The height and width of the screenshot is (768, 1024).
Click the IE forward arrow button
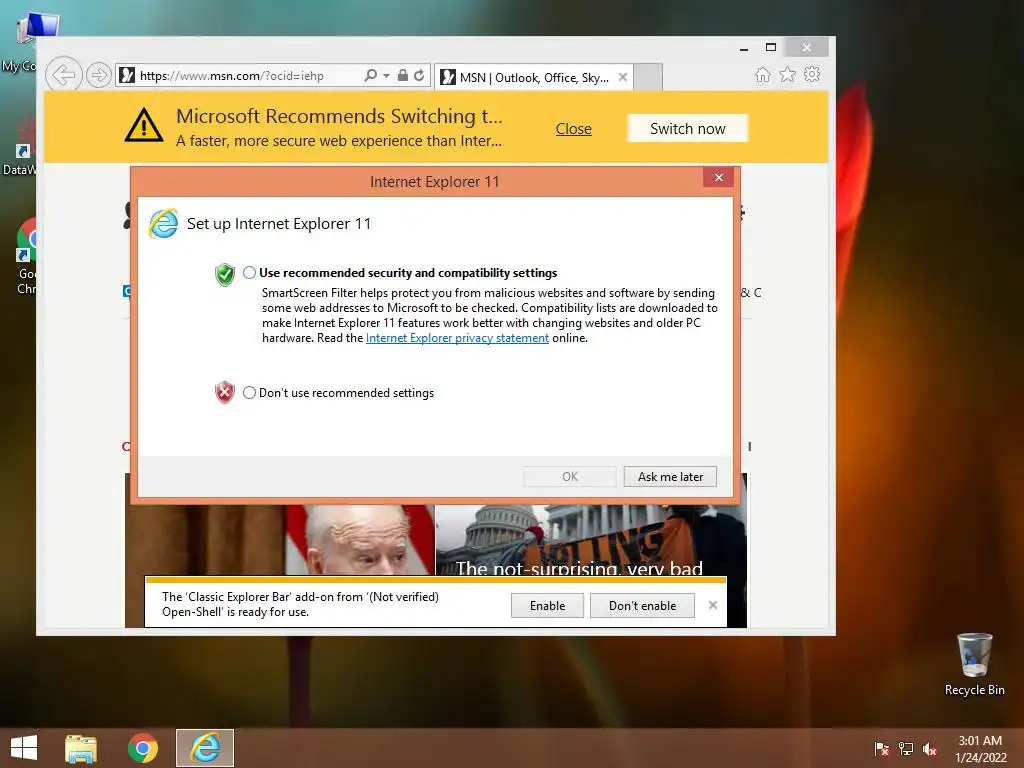(x=99, y=75)
